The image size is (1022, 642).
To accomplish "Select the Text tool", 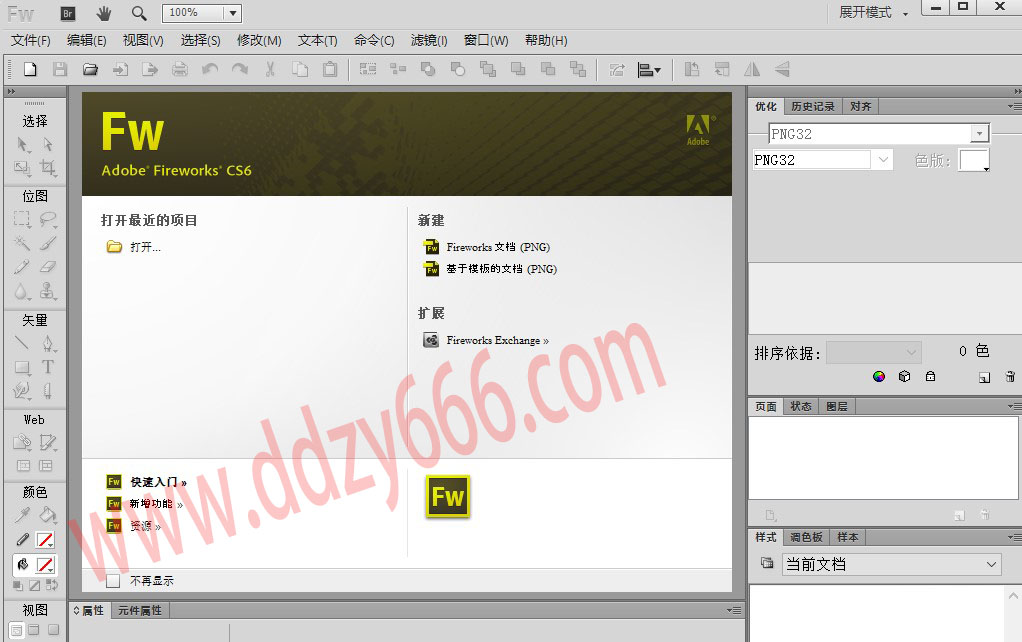I will pyautogui.click(x=48, y=367).
